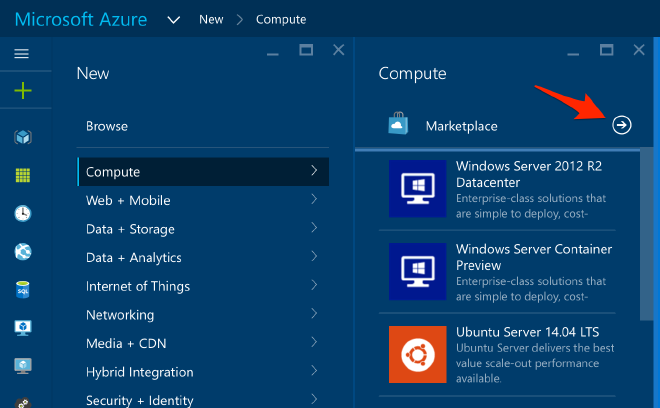Open the hamburger menu in the sidebar
Screen dimensions: 660x408
pyautogui.click(x=21, y=53)
